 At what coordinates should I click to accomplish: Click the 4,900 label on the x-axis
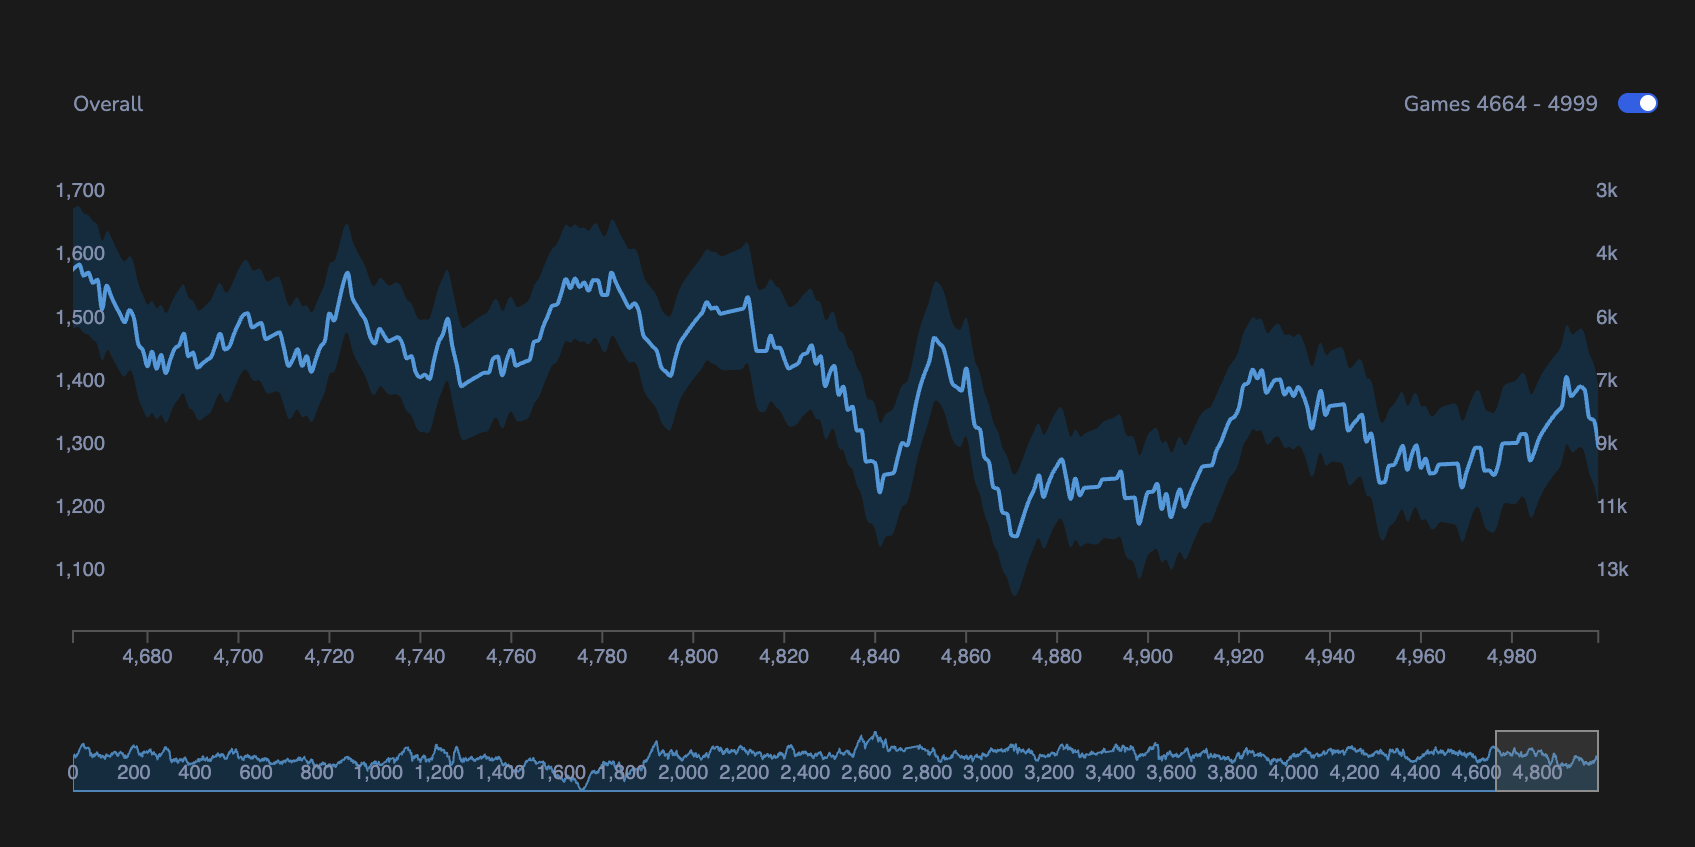(x=1148, y=656)
